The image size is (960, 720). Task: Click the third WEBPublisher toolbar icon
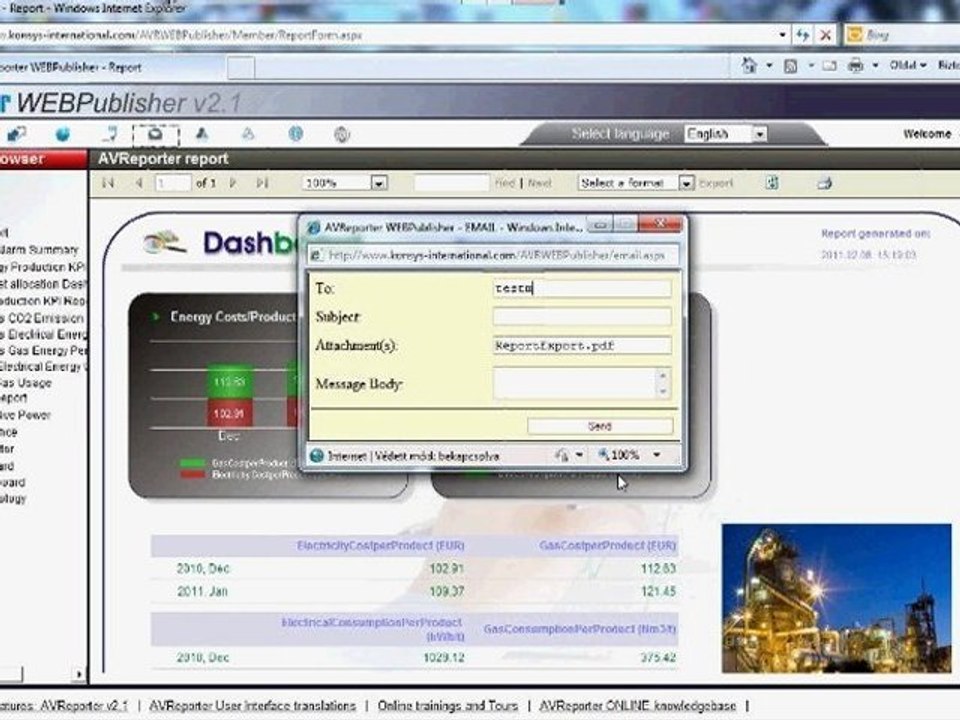(111, 133)
